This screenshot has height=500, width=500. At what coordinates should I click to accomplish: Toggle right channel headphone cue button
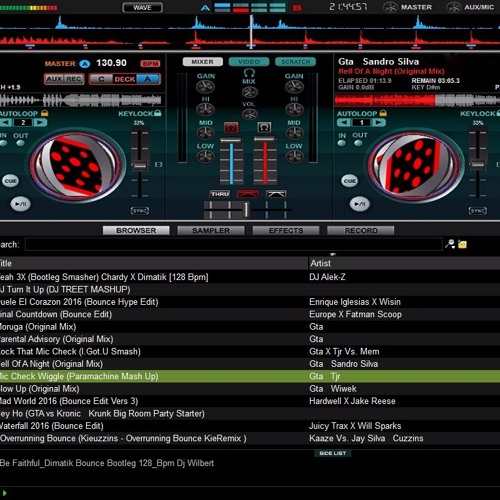[x=264, y=127]
